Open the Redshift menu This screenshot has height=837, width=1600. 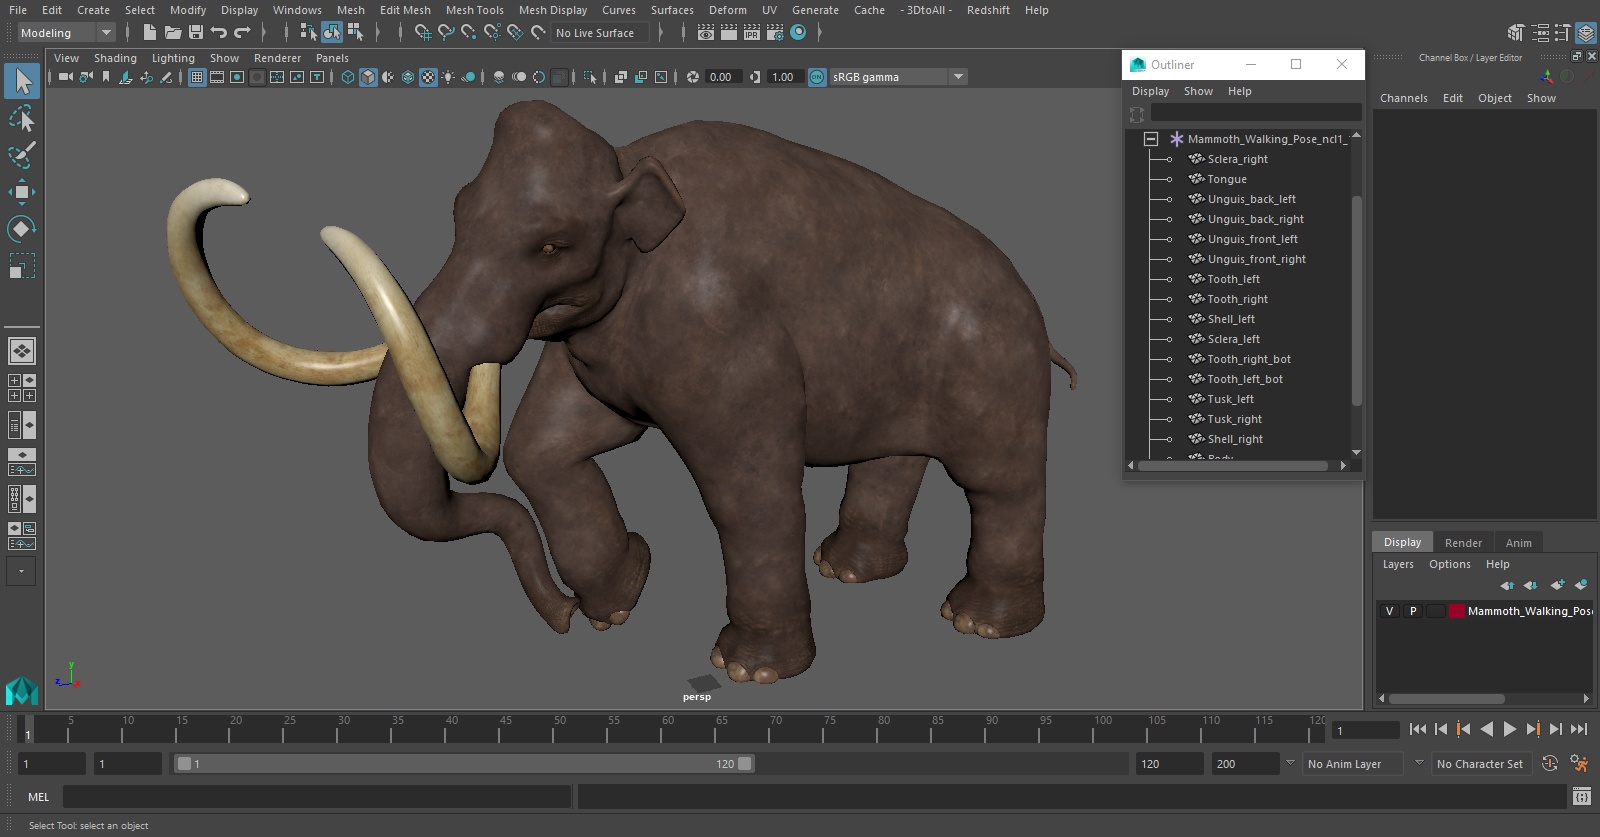click(x=988, y=10)
